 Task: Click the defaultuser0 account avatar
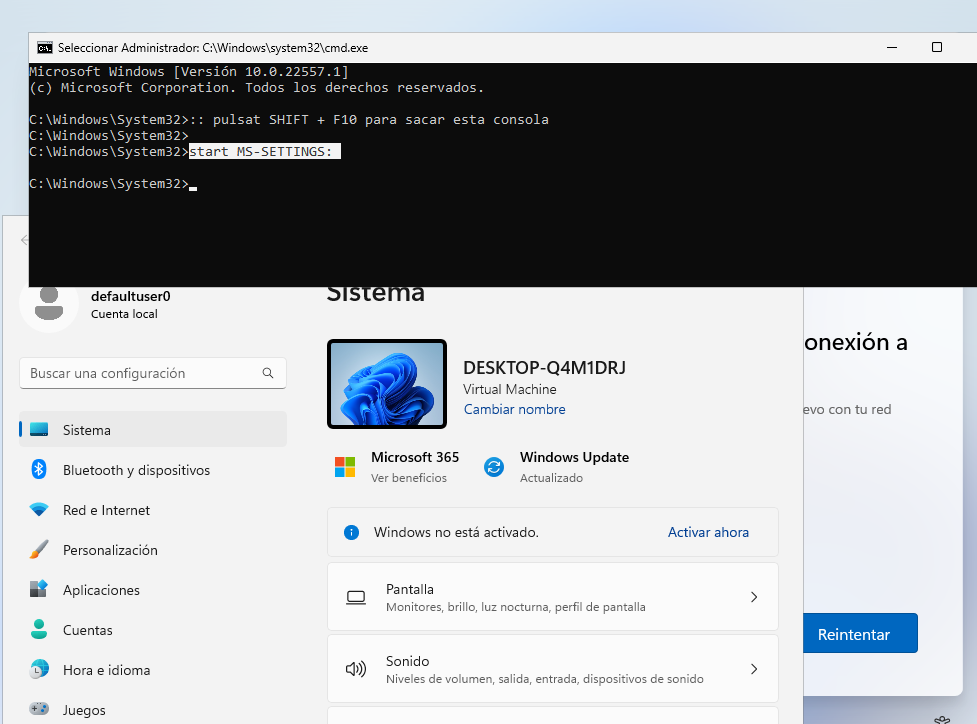(49, 304)
